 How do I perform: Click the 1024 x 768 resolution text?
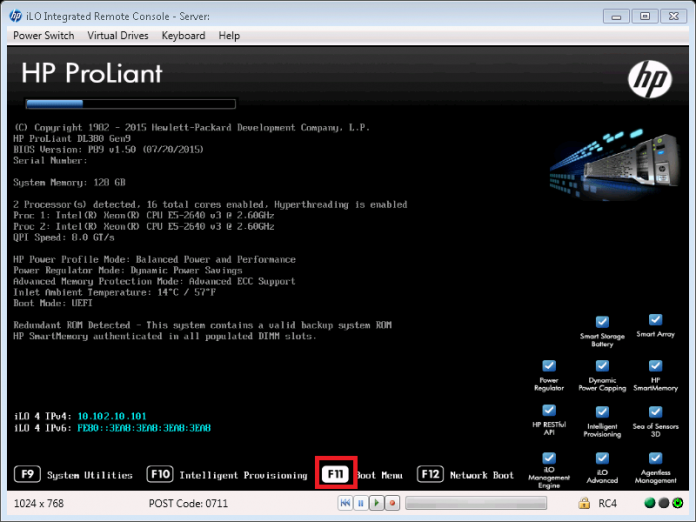click(x=39, y=503)
